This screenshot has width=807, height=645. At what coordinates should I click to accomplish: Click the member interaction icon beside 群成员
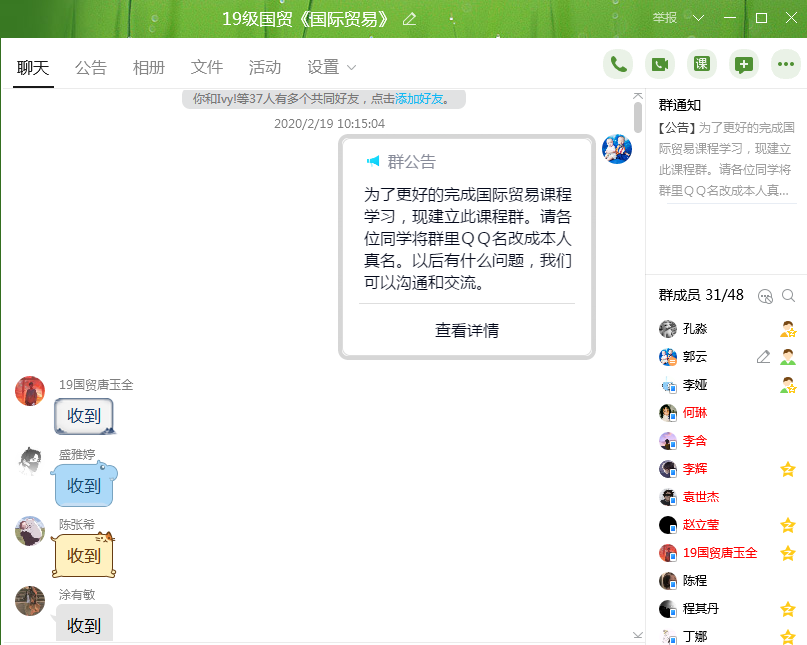pos(766,296)
